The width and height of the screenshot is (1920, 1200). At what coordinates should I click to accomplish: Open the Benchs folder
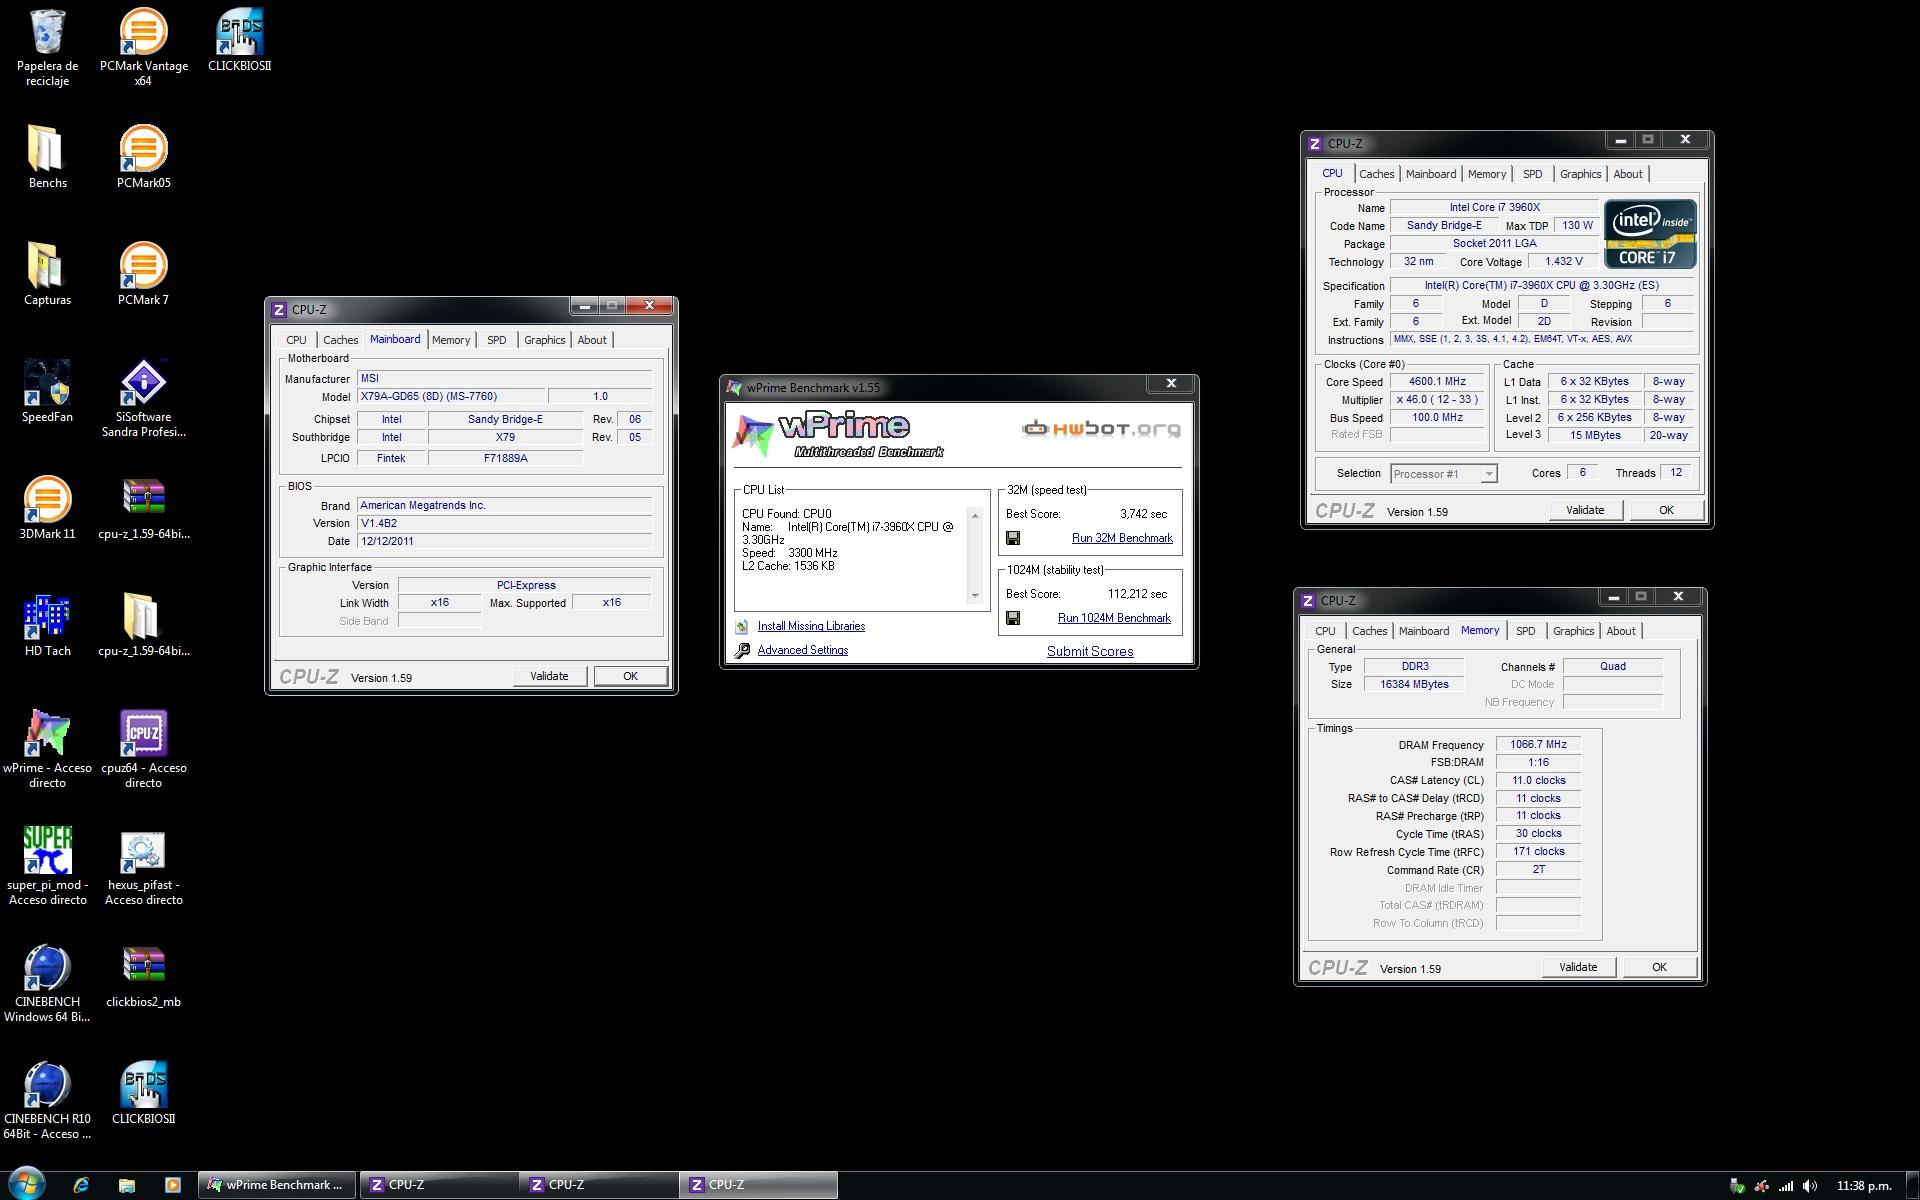(47, 157)
